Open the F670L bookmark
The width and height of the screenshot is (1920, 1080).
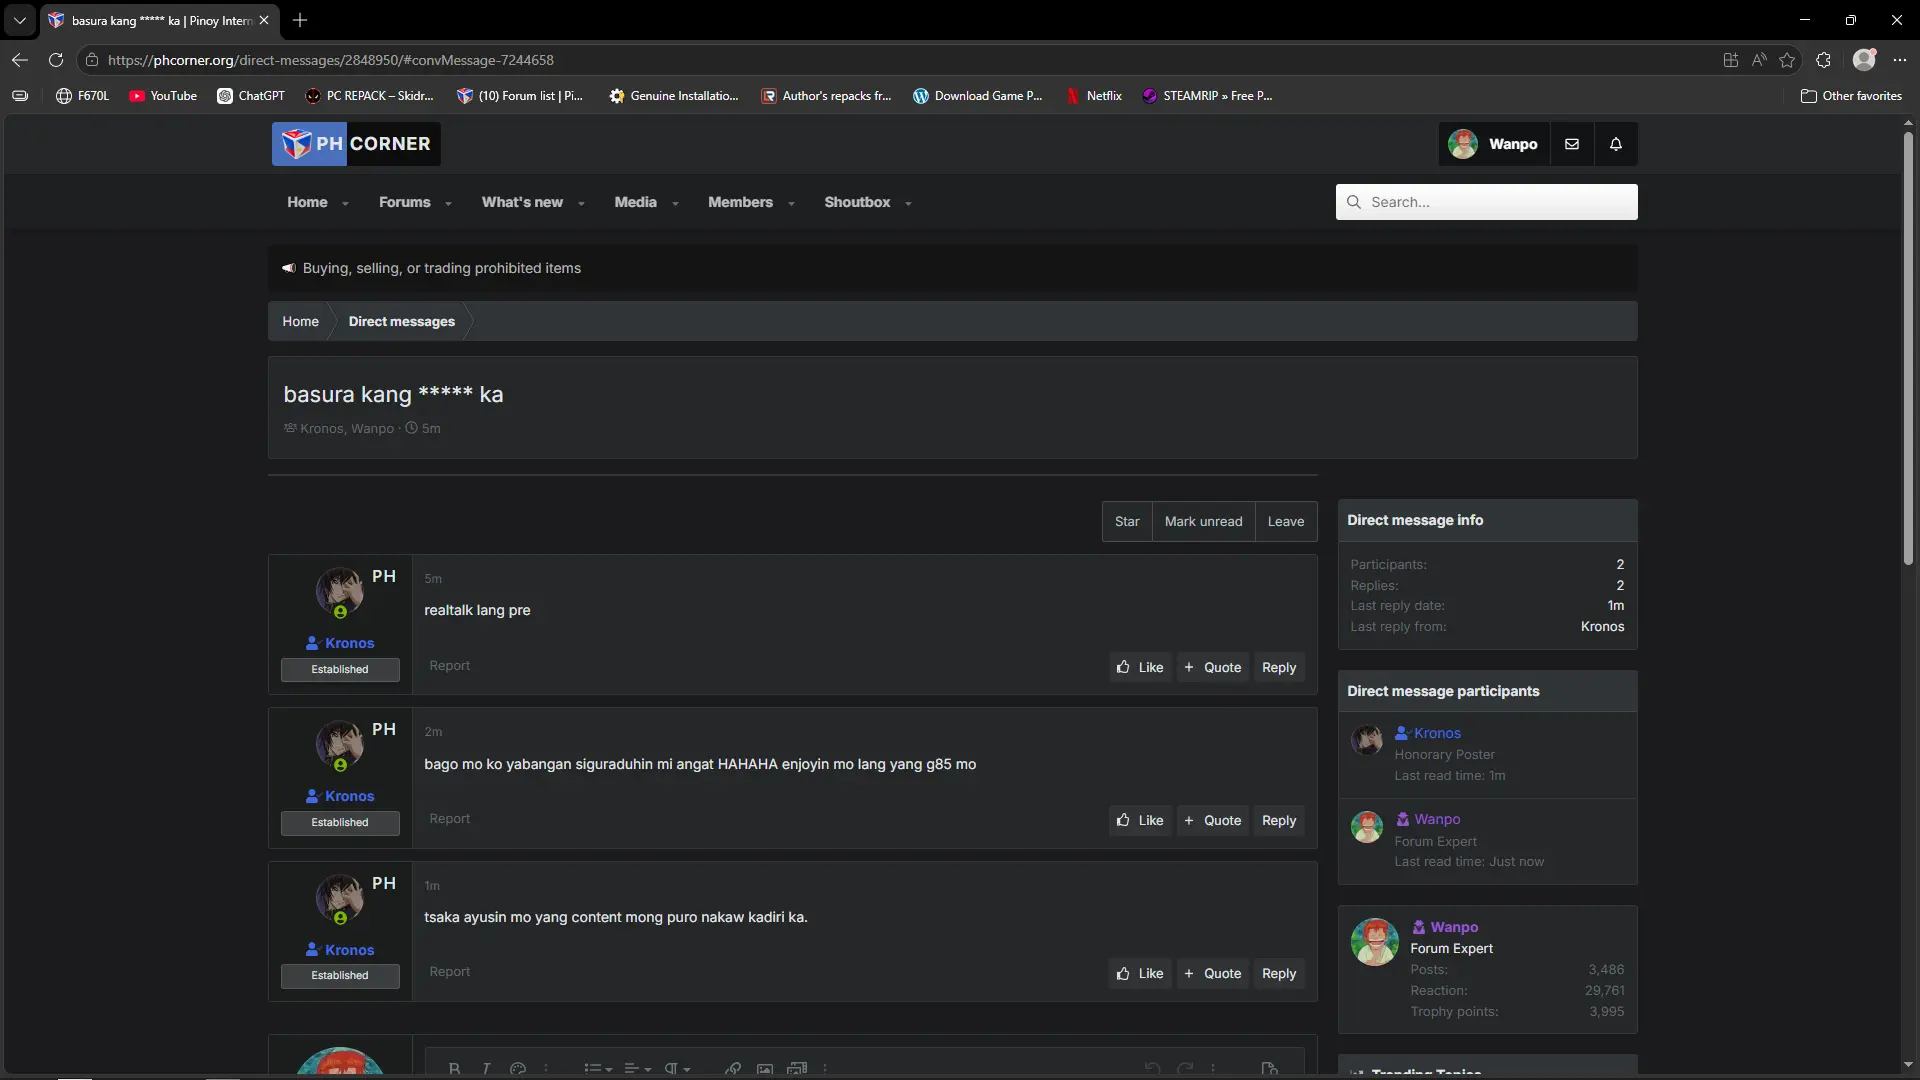pos(82,96)
